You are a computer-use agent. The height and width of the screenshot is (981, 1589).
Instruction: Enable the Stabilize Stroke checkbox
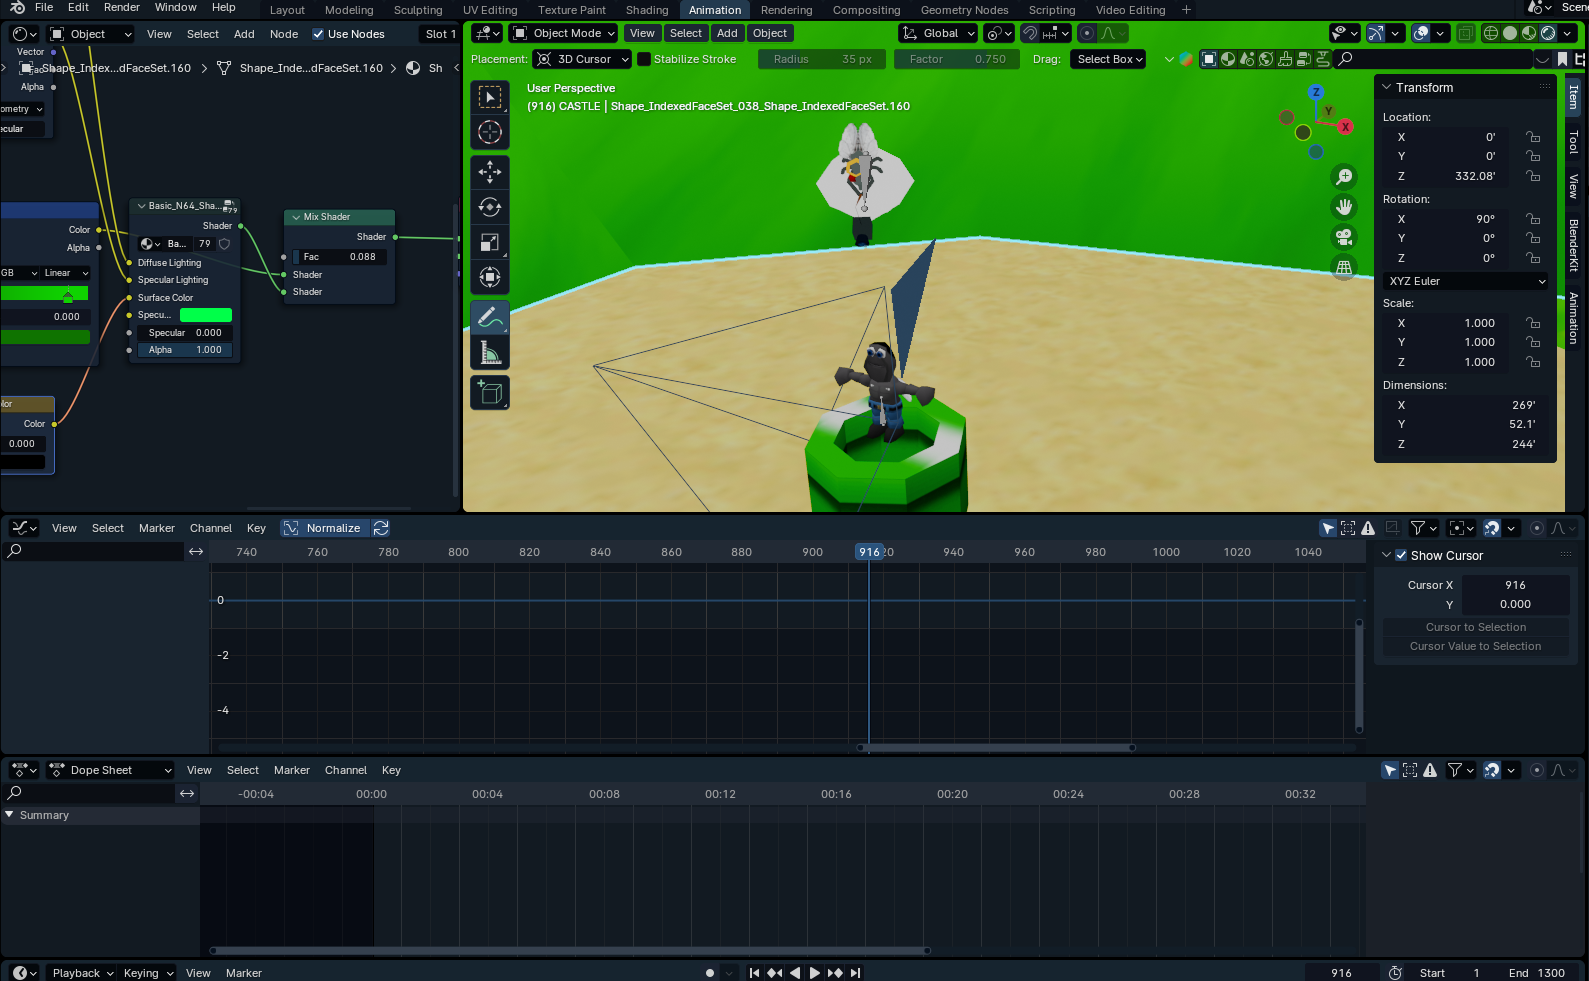pyautogui.click(x=644, y=59)
